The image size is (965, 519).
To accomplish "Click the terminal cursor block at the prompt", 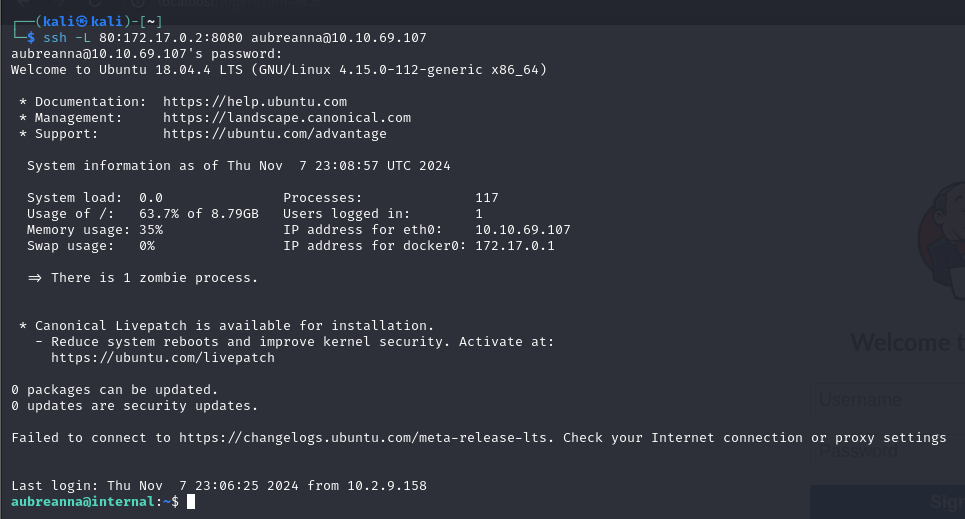I will tap(191, 502).
